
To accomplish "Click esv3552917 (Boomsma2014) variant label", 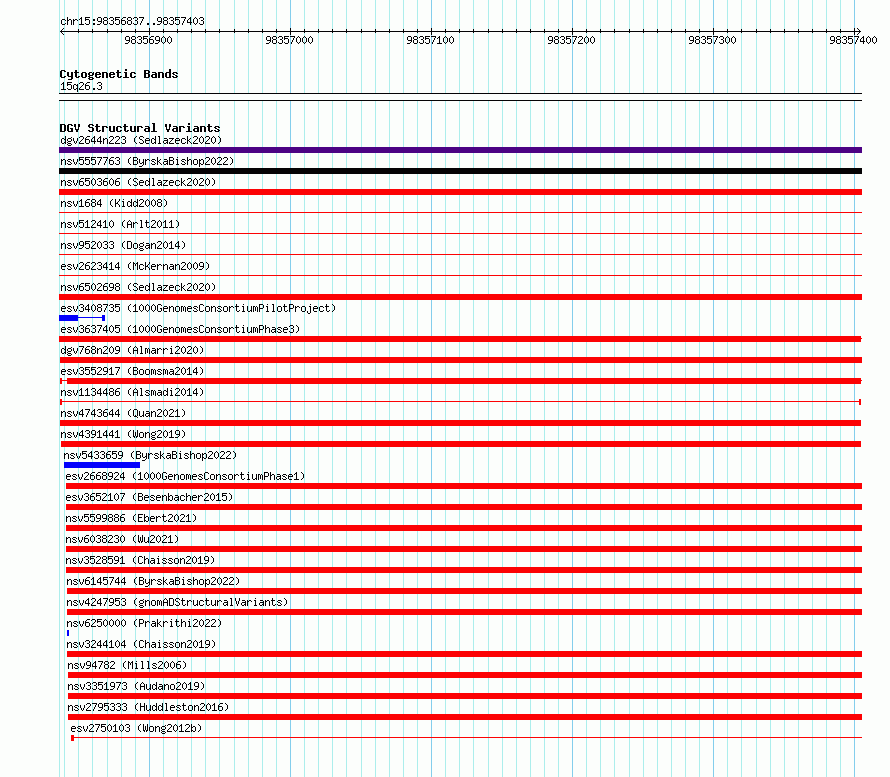I will 132,371.
